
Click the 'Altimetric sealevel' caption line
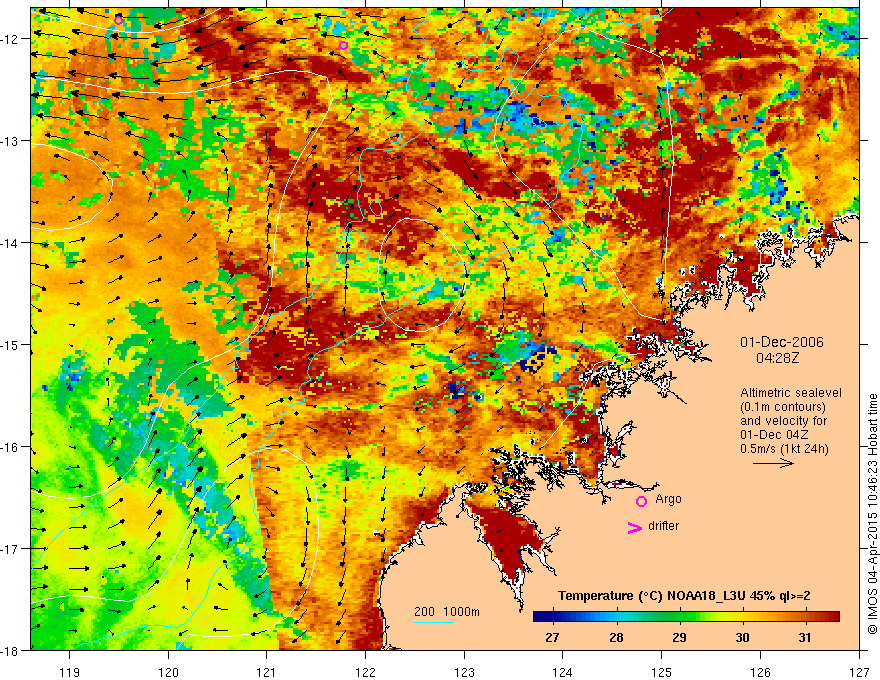pyautogui.click(x=791, y=393)
